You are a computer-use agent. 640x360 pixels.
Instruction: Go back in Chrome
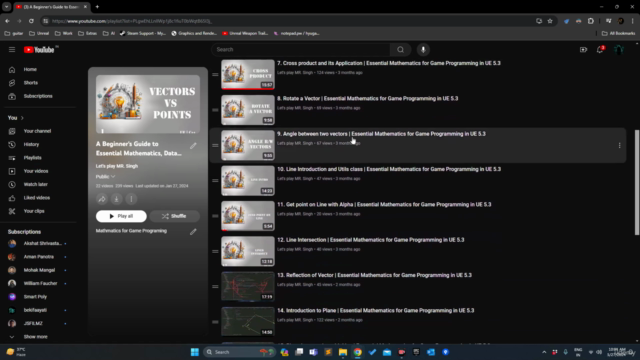(7, 21)
